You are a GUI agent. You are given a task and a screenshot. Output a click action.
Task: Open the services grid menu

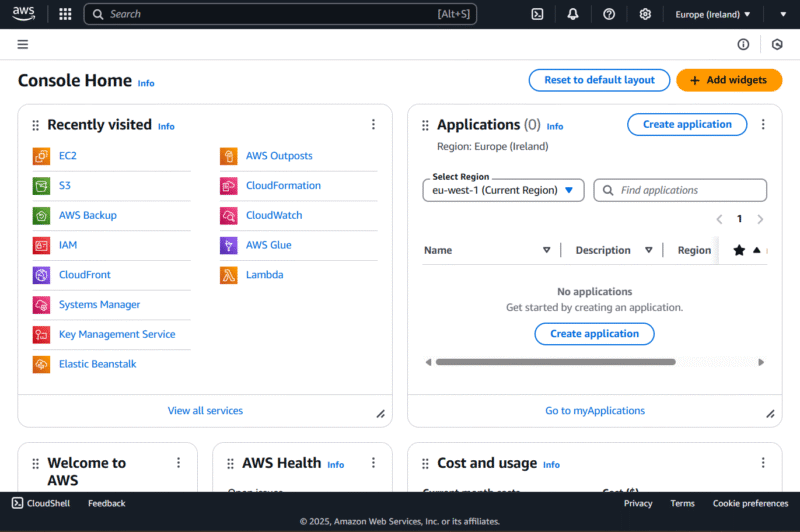65,14
